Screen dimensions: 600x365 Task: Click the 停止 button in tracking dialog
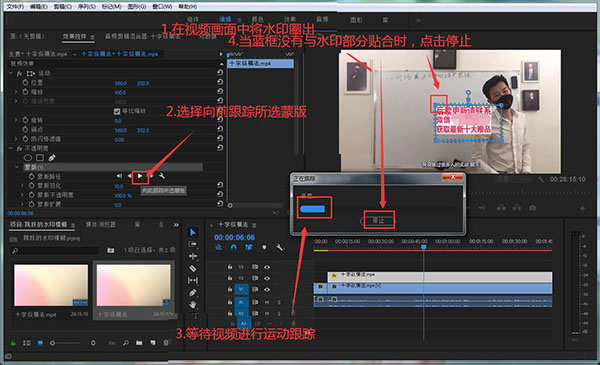point(378,220)
